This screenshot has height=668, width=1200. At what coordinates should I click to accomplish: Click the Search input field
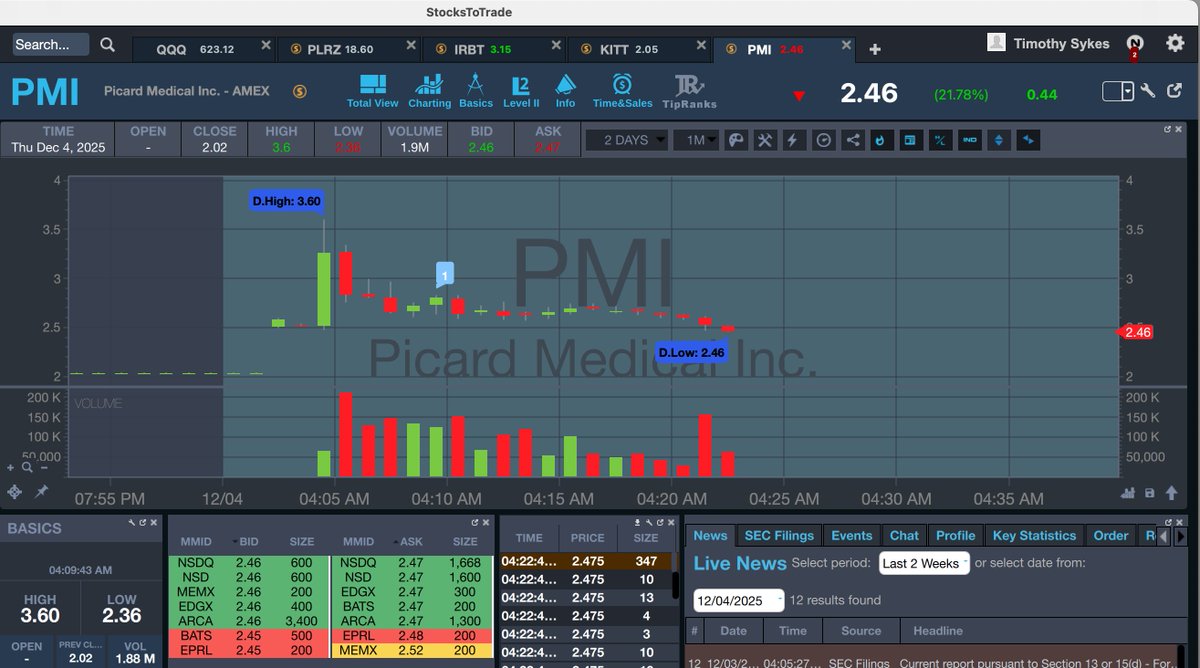[48, 44]
